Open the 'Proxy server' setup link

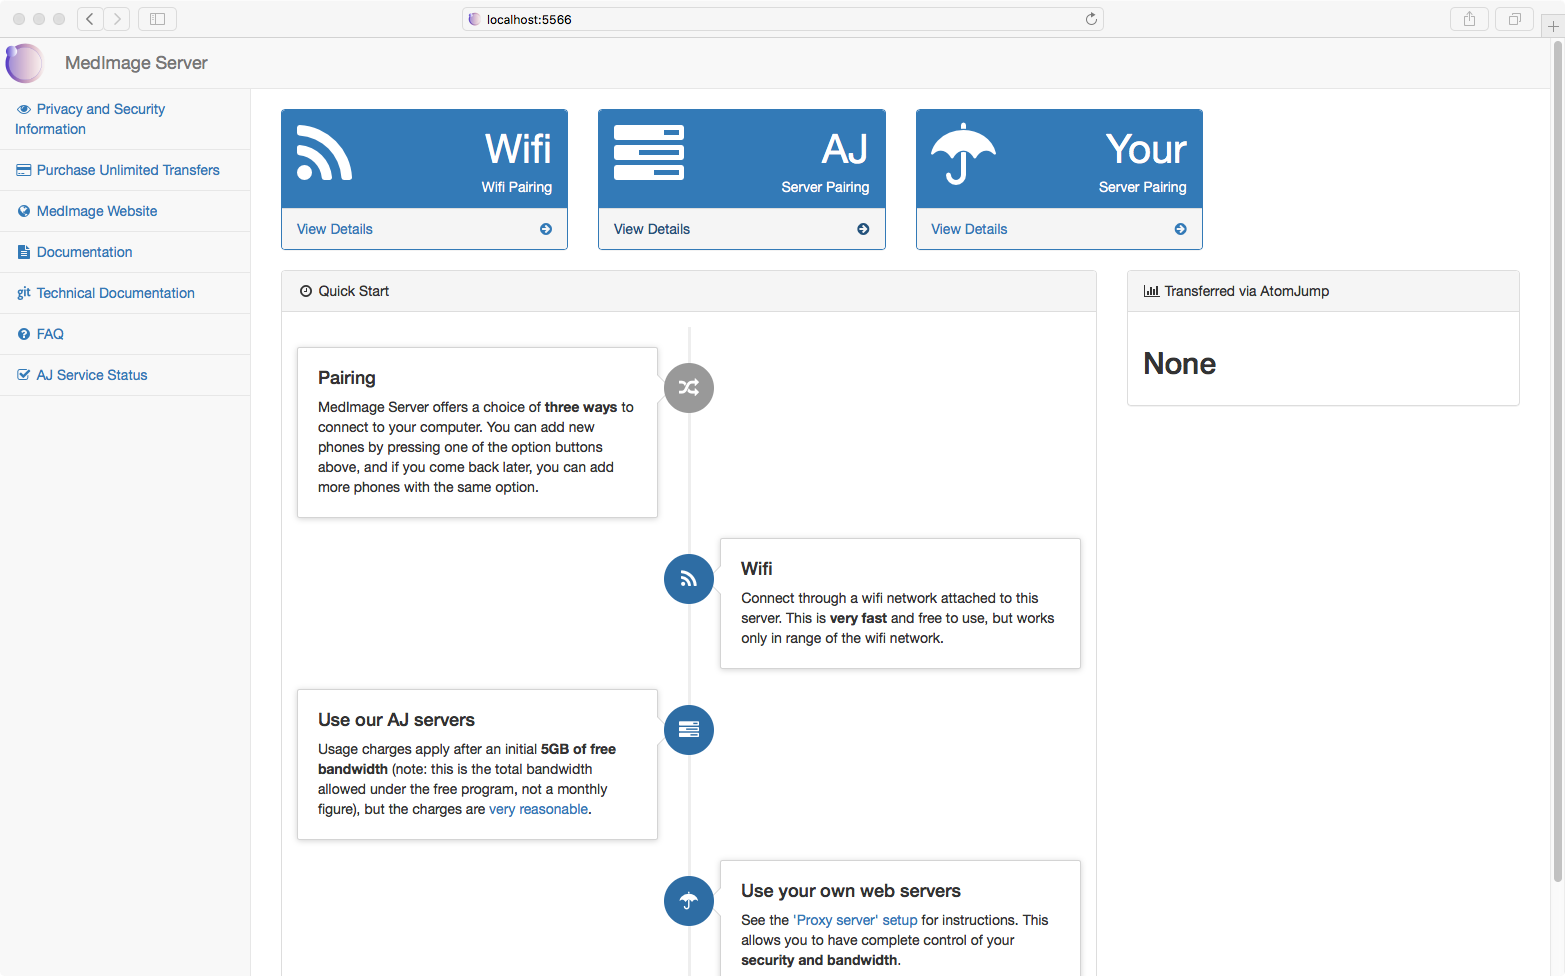[x=855, y=920]
